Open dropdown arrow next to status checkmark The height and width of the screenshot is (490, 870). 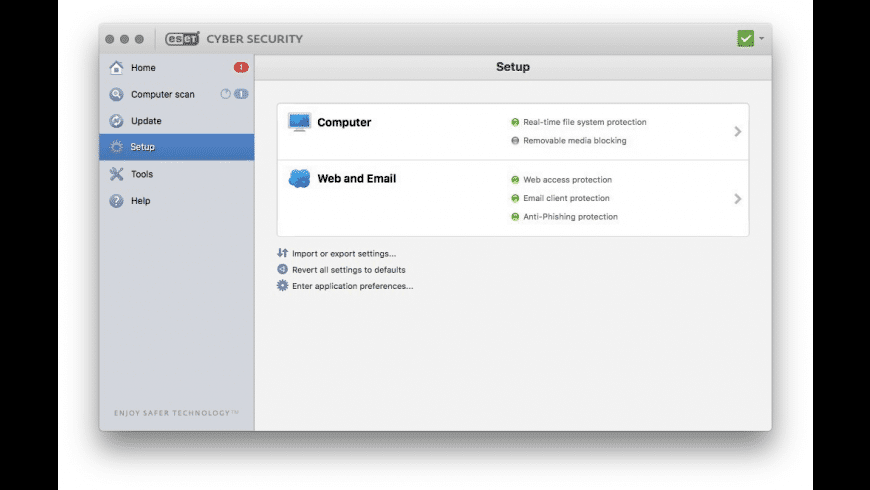point(761,38)
